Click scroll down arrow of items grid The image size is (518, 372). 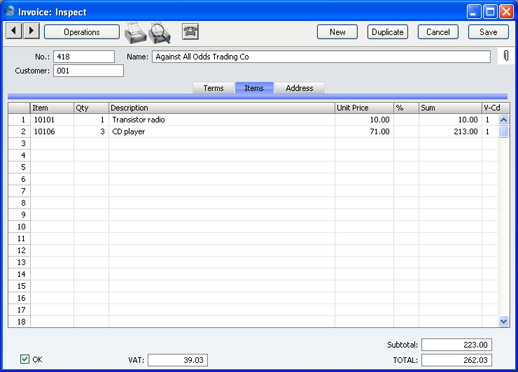(504, 322)
